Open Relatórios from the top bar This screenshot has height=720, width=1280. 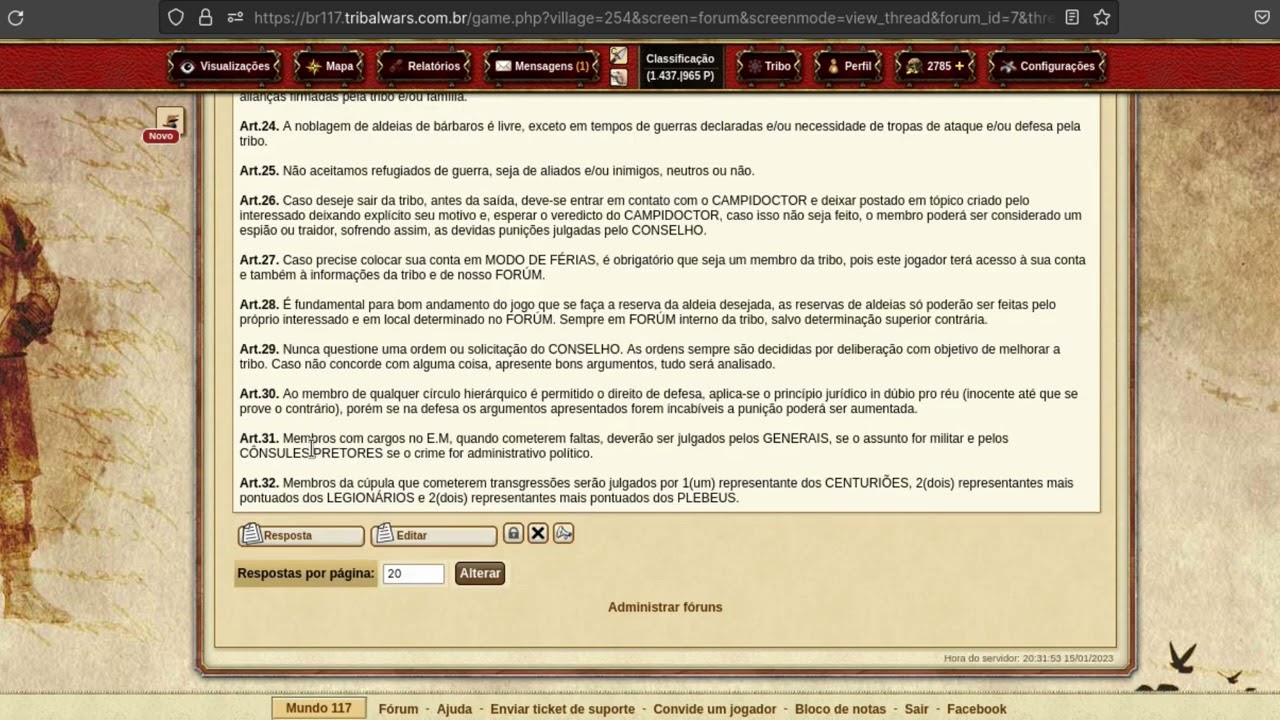click(x=423, y=66)
